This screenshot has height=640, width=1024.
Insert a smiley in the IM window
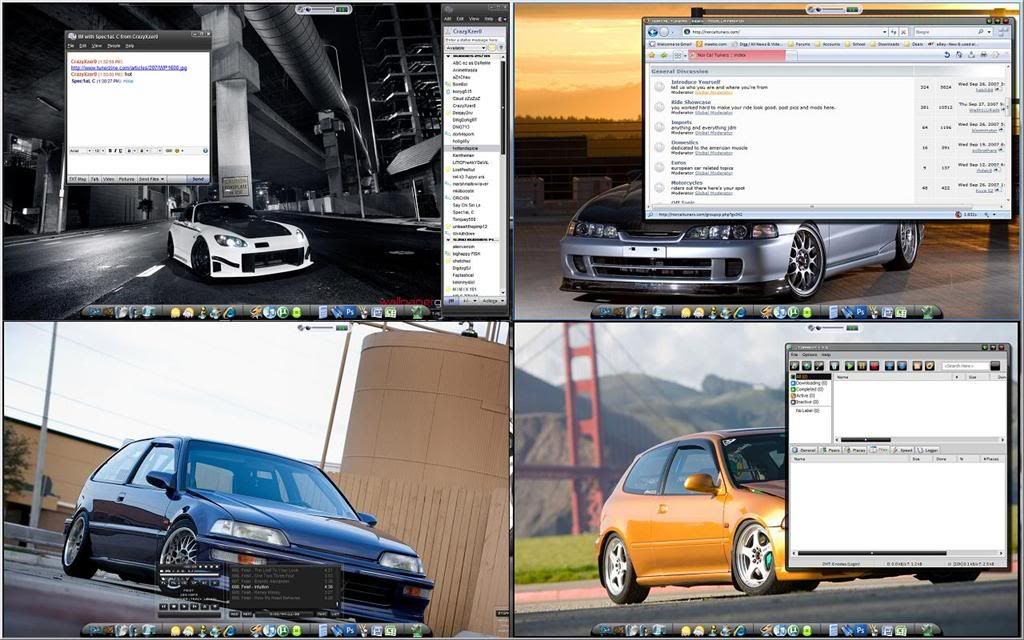[177, 151]
